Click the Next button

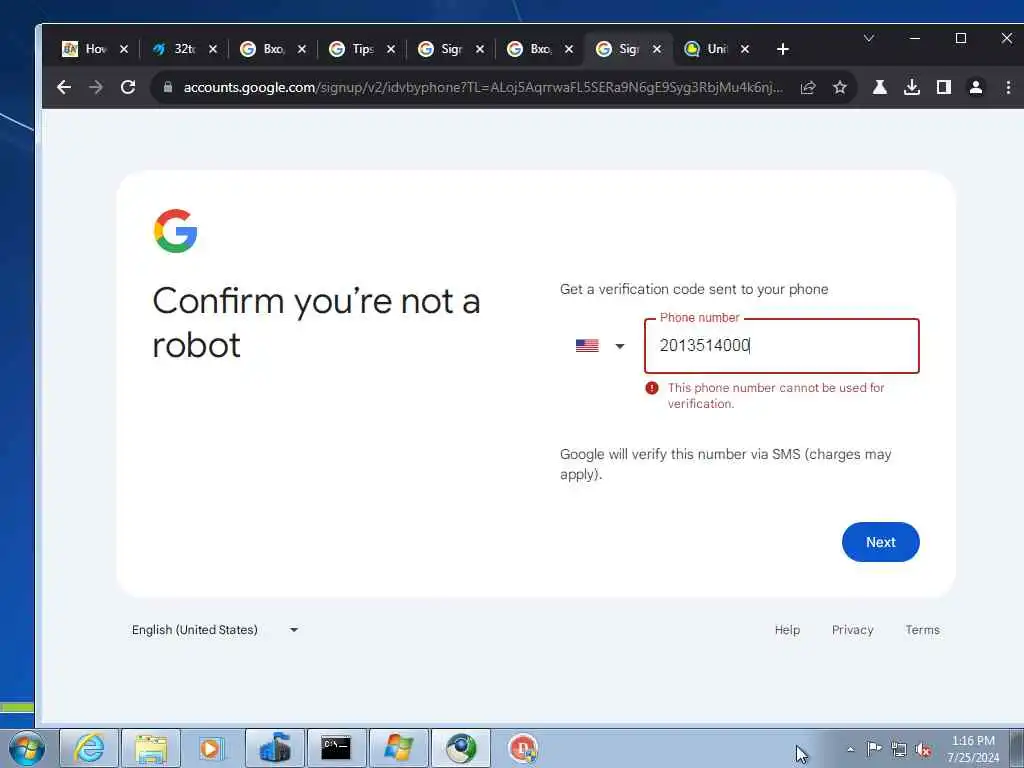click(880, 542)
